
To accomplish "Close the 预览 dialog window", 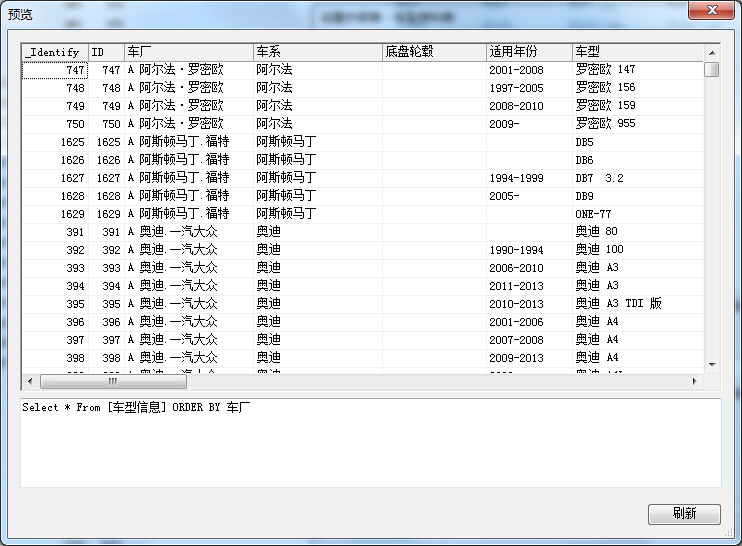I will coord(712,10).
